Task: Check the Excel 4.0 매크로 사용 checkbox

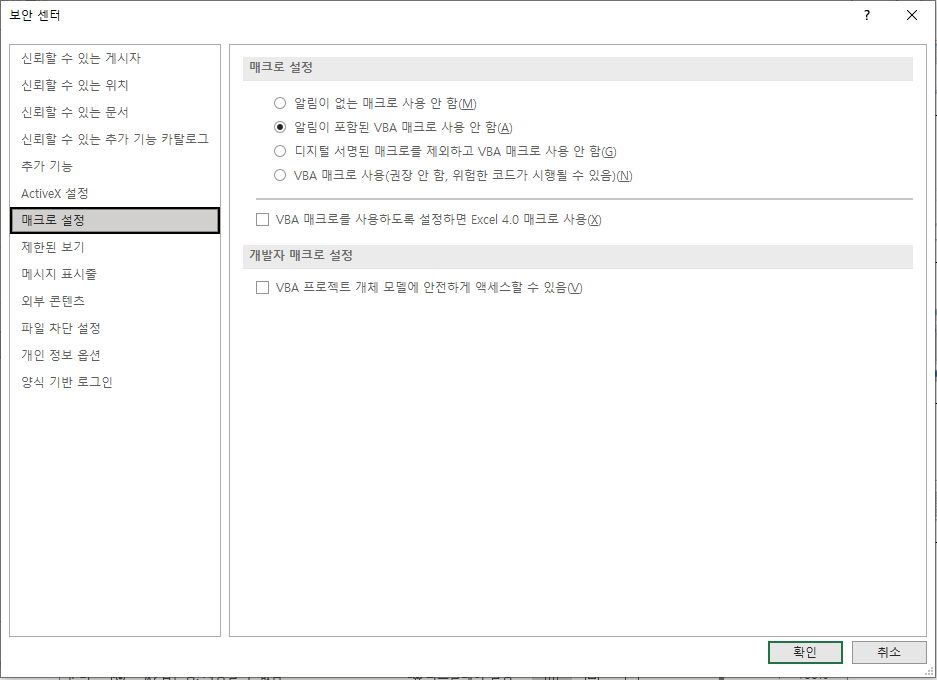Action: [262, 220]
